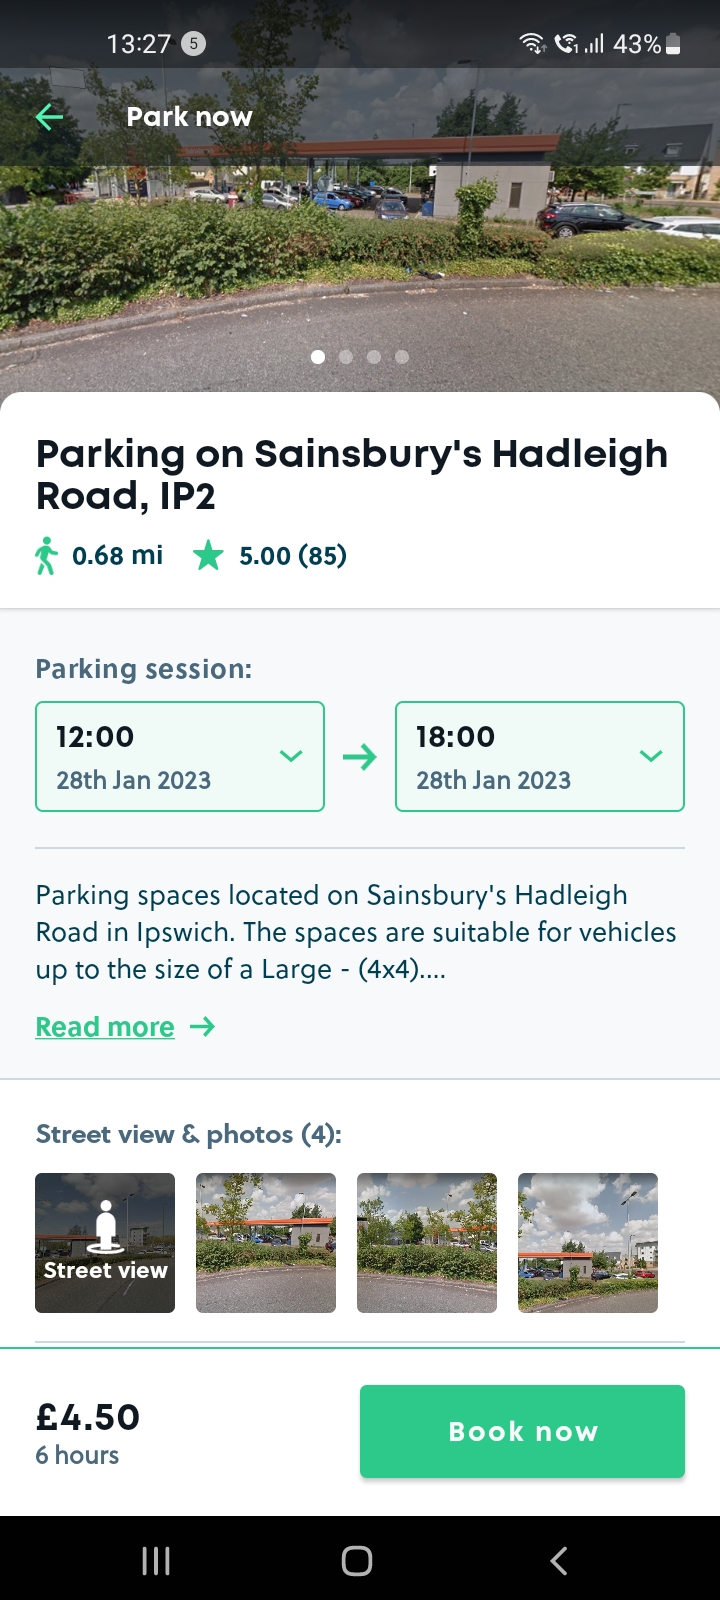View the second parking photo thumbnail
720x1600 pixels.
pyautogui.click(x=266, y=1243)
